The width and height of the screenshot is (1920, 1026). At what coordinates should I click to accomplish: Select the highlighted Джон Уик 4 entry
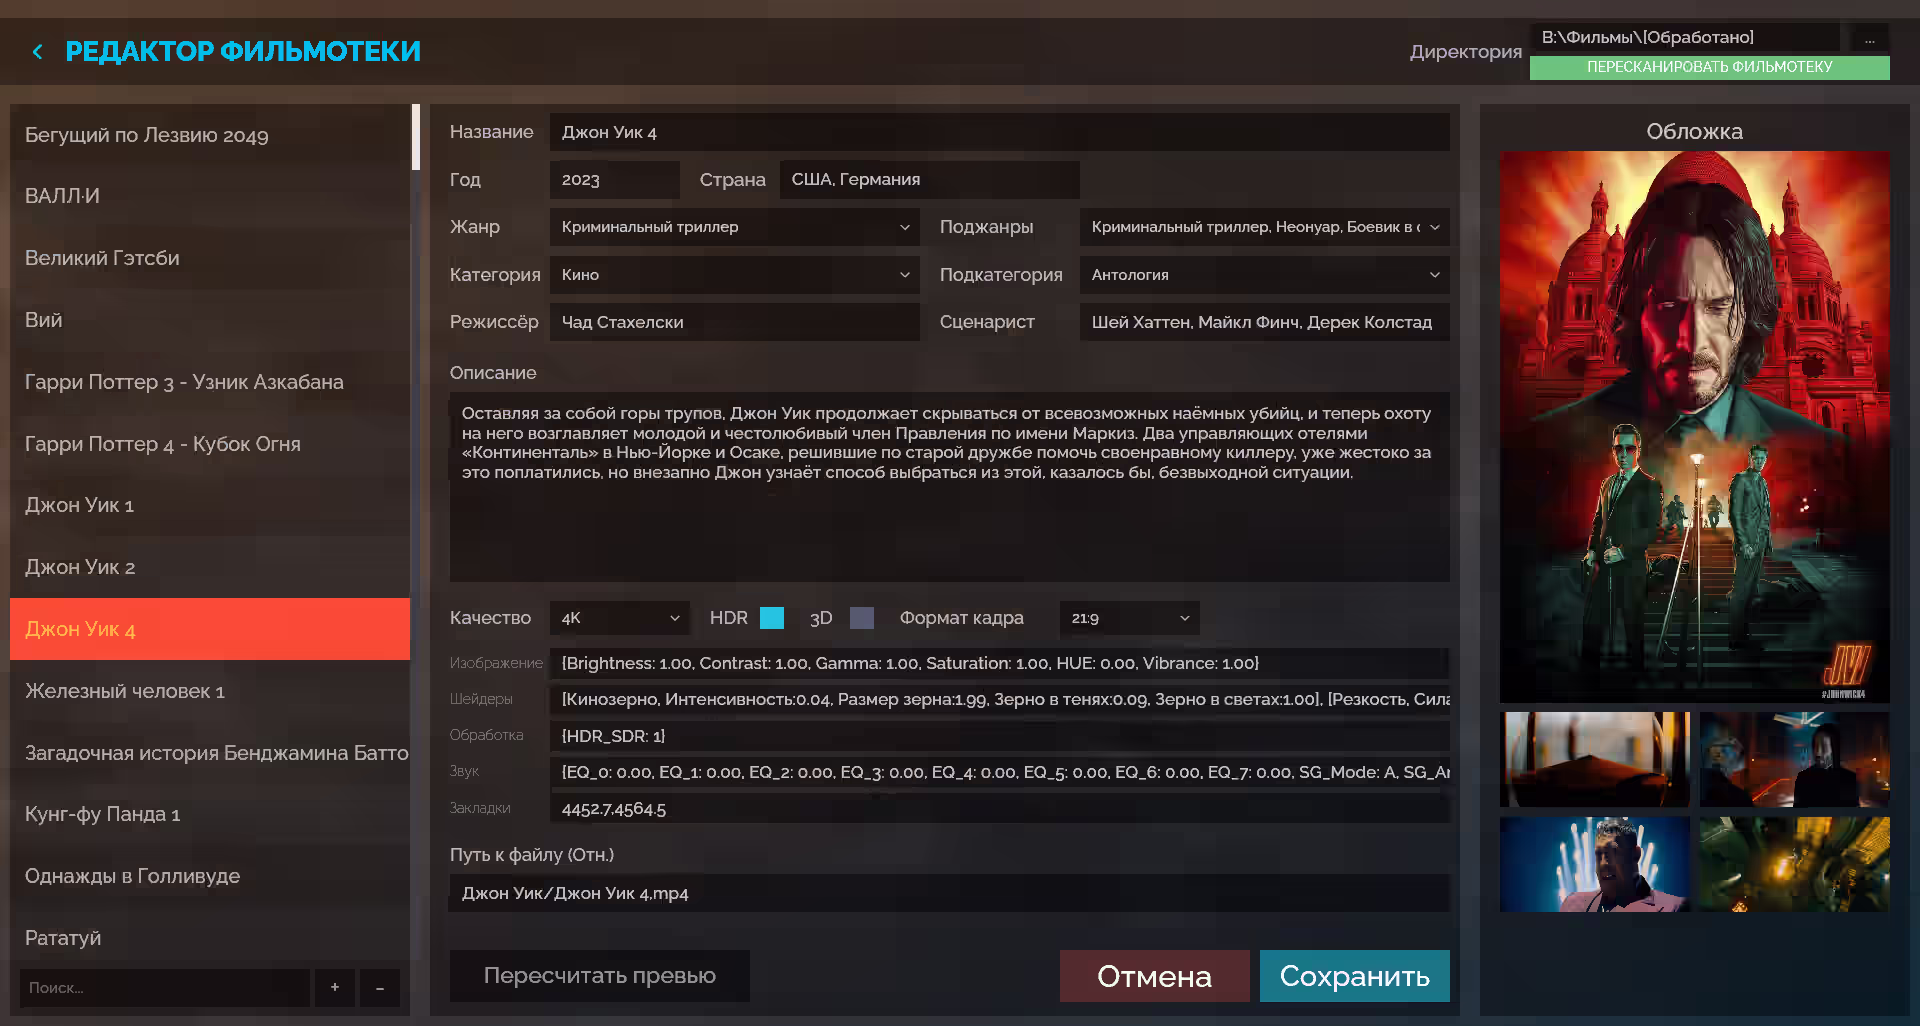[x=210, y=629]
